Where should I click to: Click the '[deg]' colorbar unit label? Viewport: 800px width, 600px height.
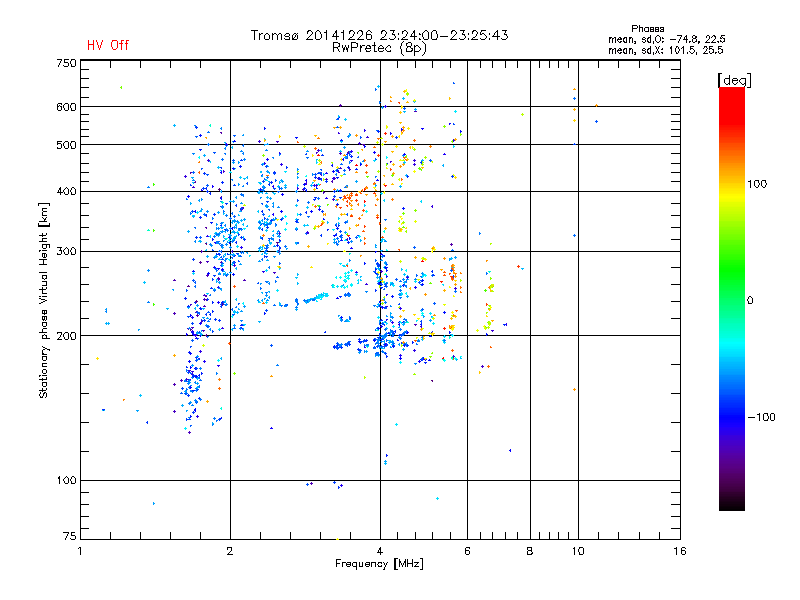pyautogui.click(x=734, y=80)
